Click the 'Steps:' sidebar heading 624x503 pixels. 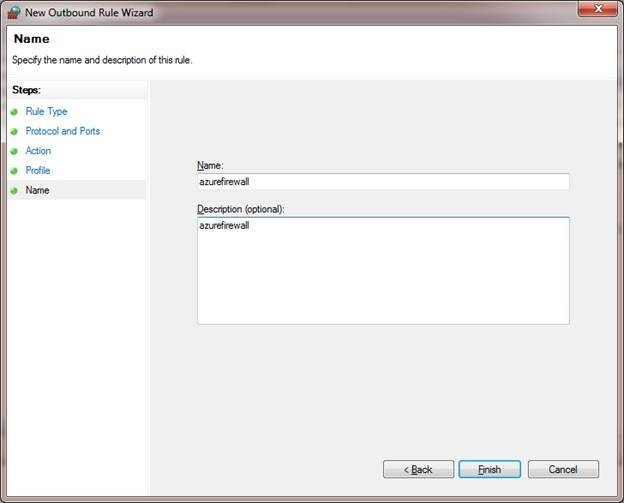25,89
